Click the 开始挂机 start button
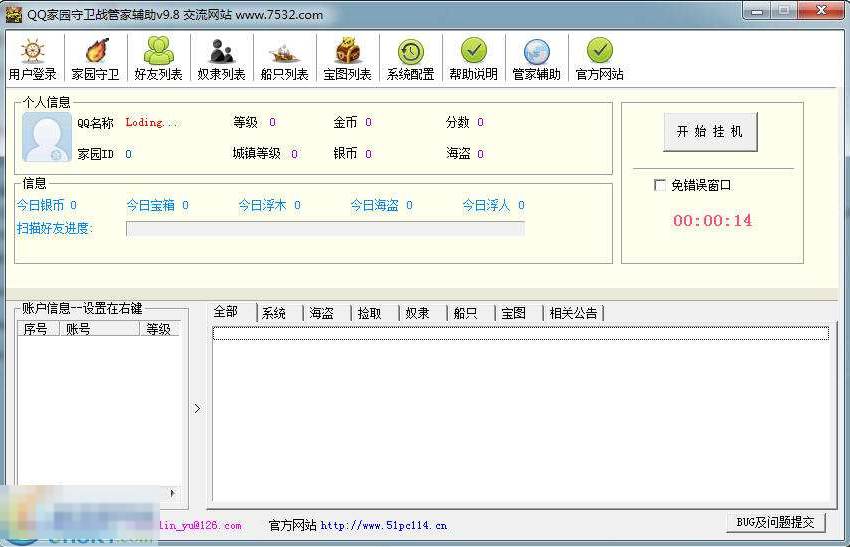850x547 pixels. pos(710,132)
